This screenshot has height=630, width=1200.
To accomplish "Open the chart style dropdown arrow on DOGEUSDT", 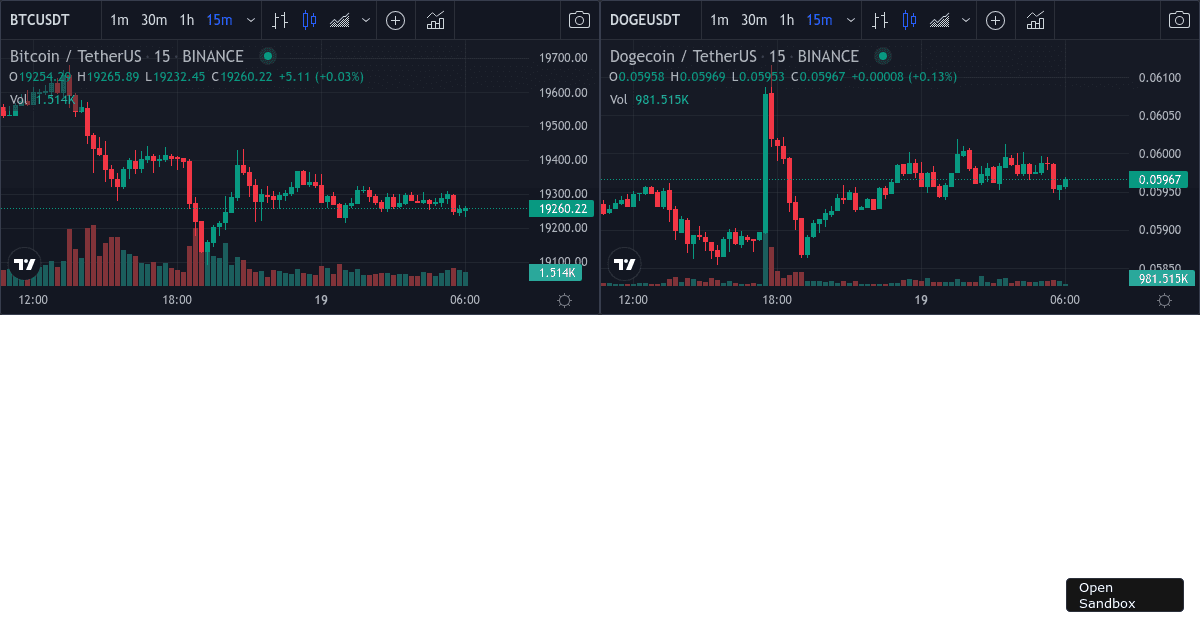I will click(965, 20).
